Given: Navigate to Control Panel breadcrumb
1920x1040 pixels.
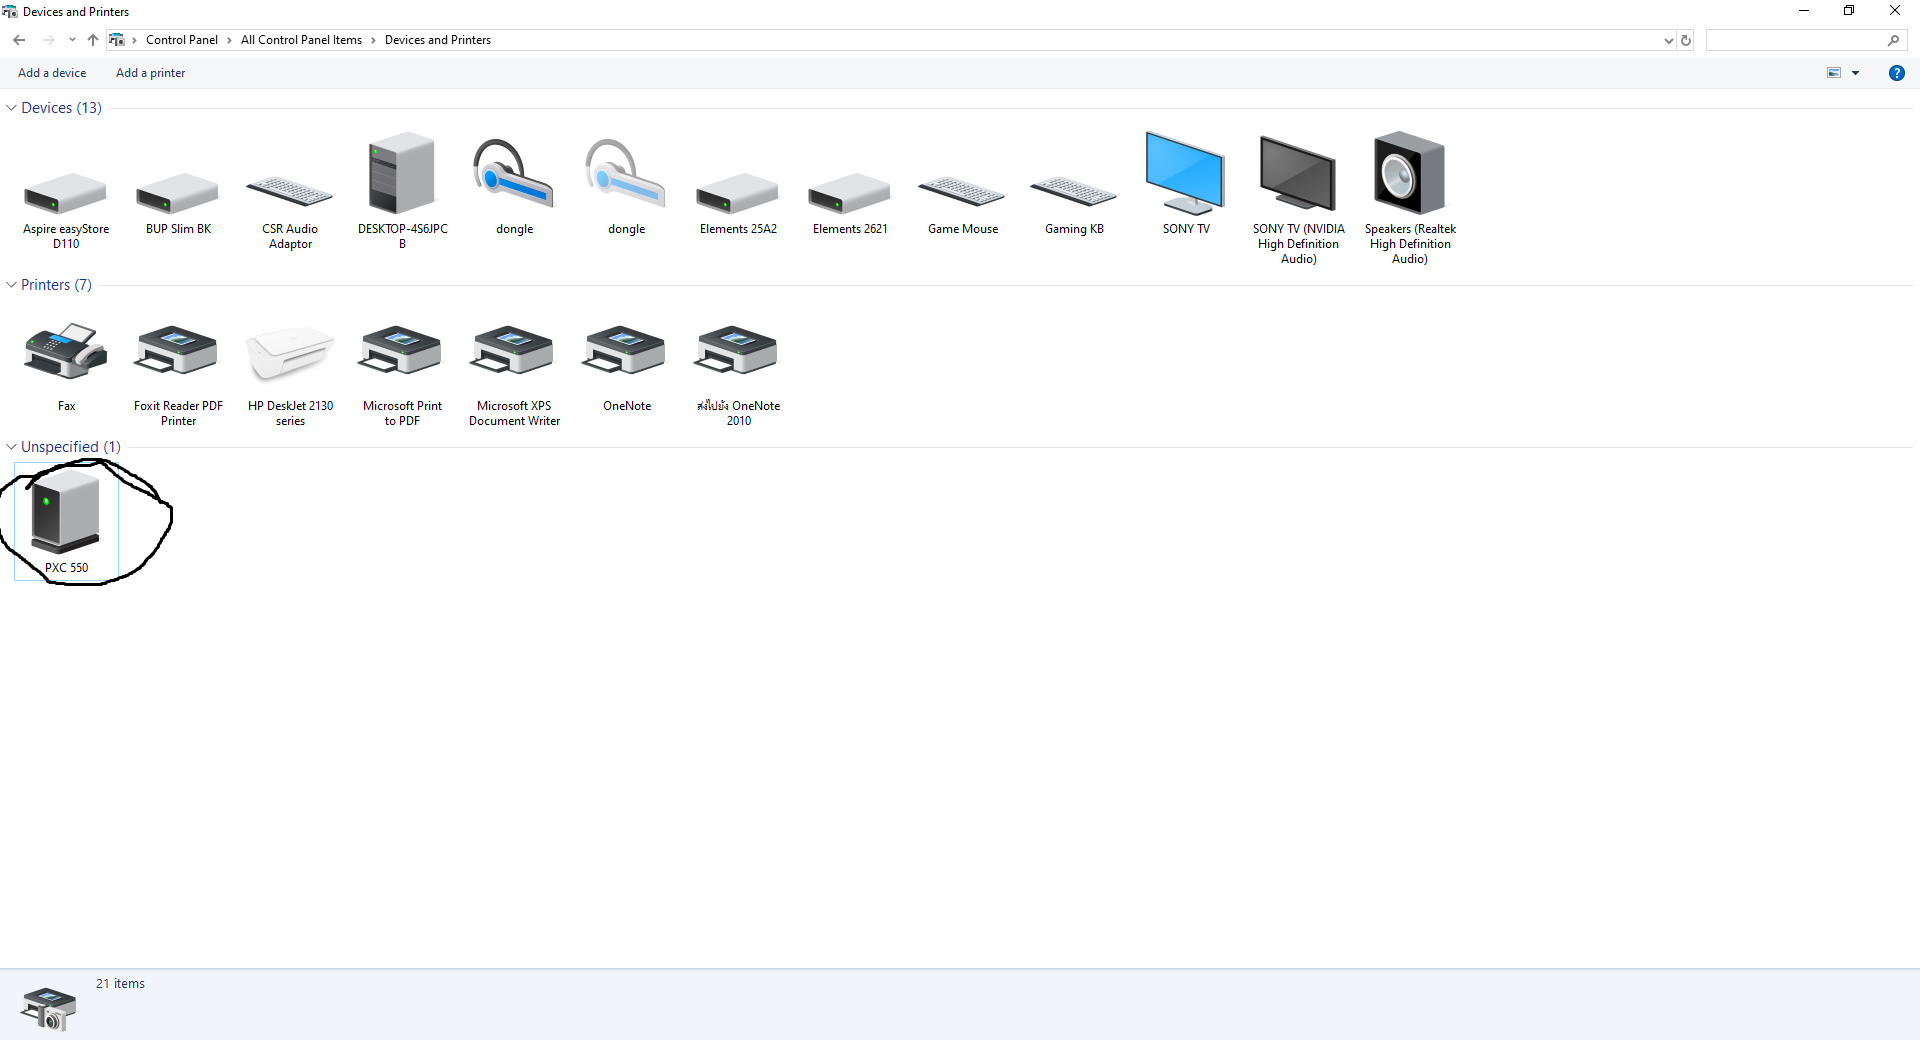Looking at the screenshot, I should tap(182, 40).
